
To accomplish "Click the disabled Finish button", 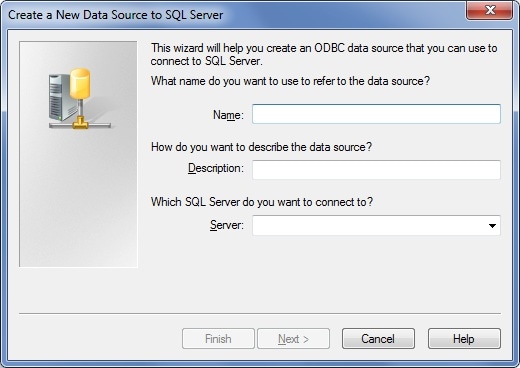I will pos(218,339).
